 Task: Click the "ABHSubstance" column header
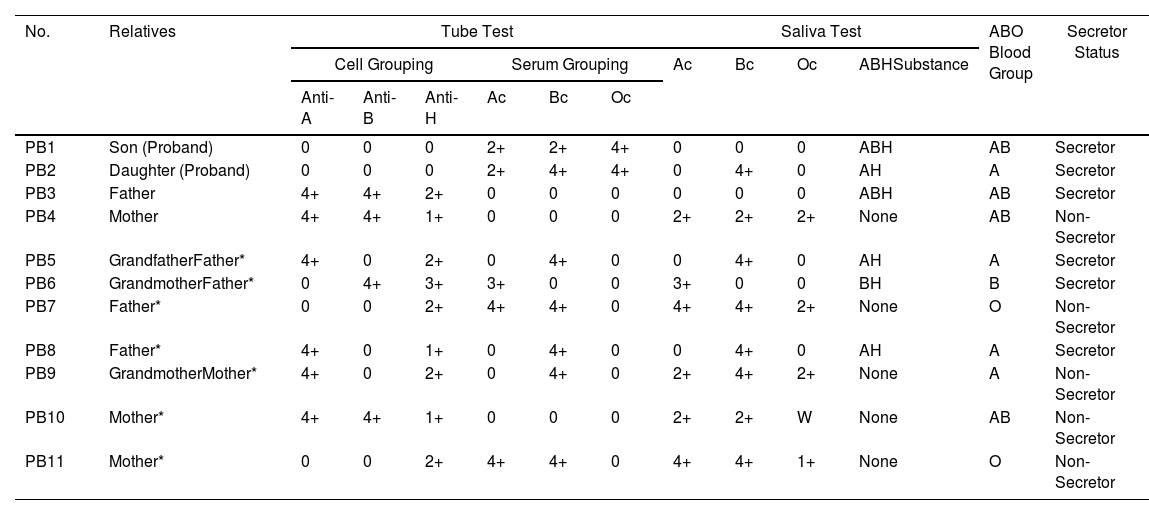coord(913,64)
